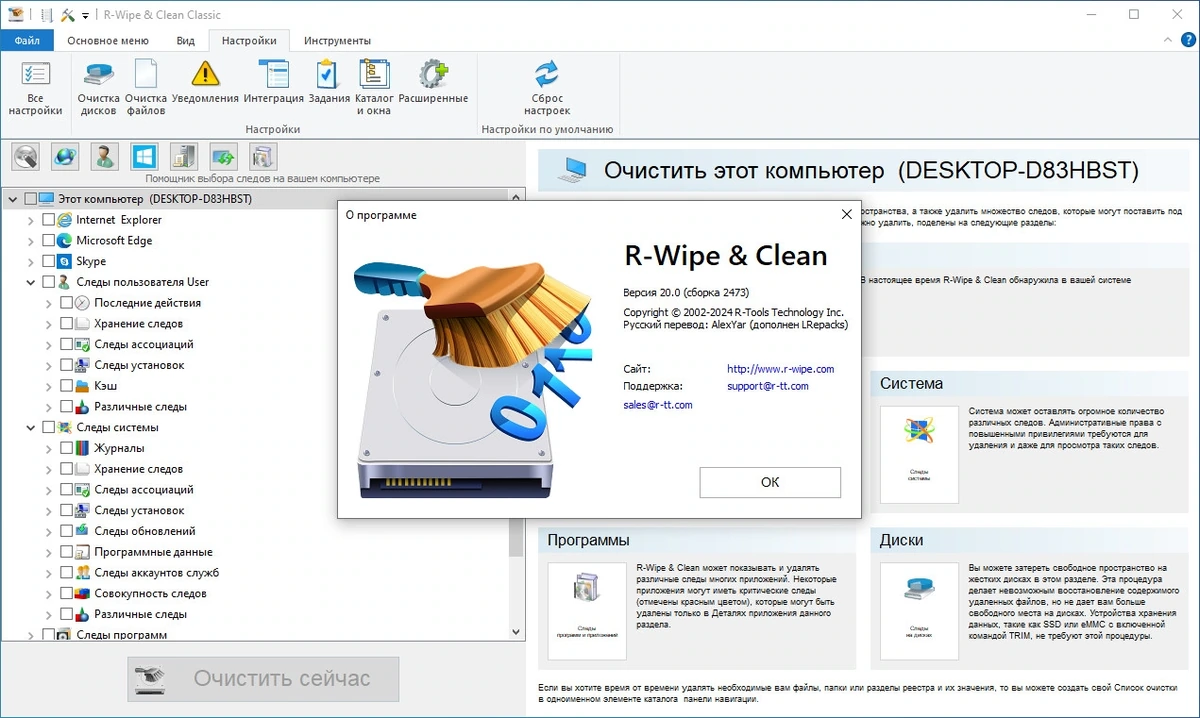This screenshot has width=1200, height=718.
Task: Click the green arrow drives helper icon
Action: point(222,156)
